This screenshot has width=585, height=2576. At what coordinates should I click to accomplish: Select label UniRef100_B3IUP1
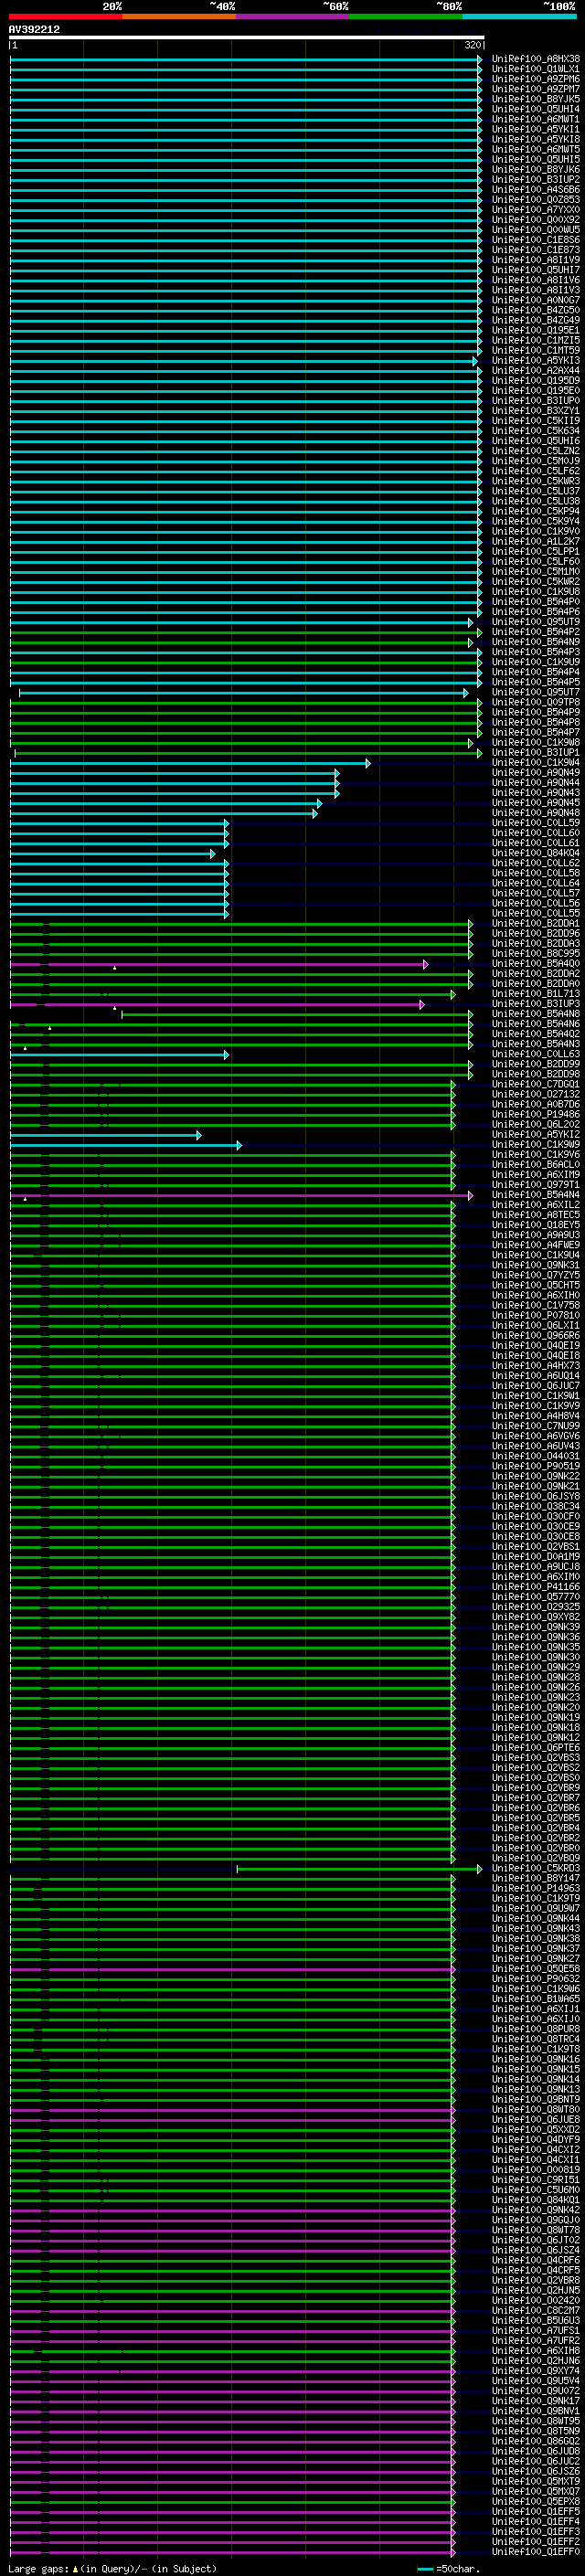pyautogui.click(x=535, y=752)
